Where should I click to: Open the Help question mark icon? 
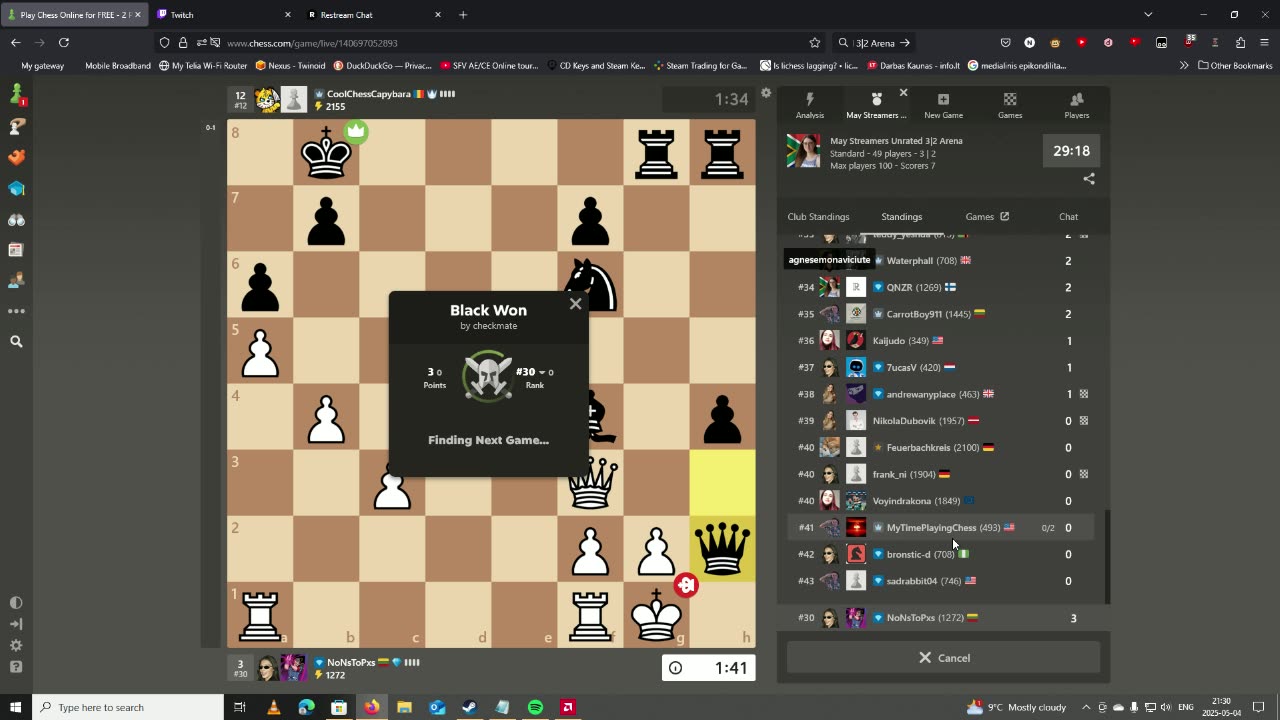click(x=16, y=667)
